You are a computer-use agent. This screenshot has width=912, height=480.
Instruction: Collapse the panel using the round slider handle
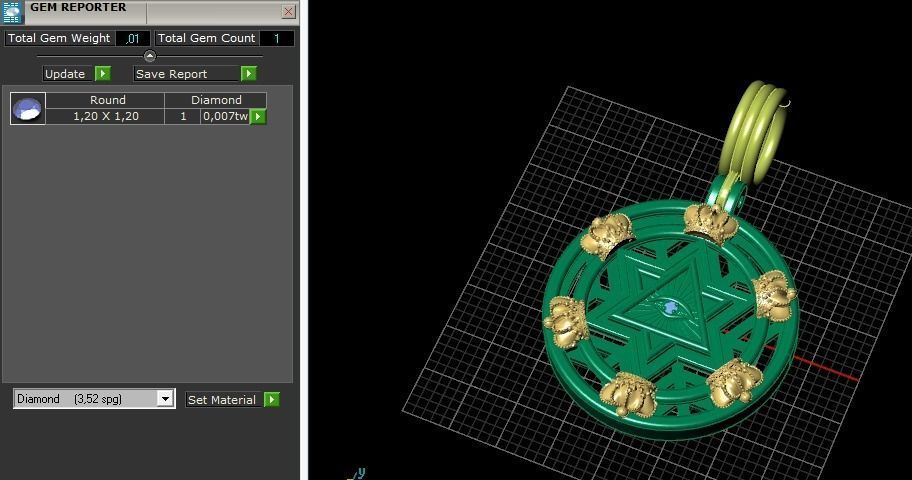tap(149, 56)
